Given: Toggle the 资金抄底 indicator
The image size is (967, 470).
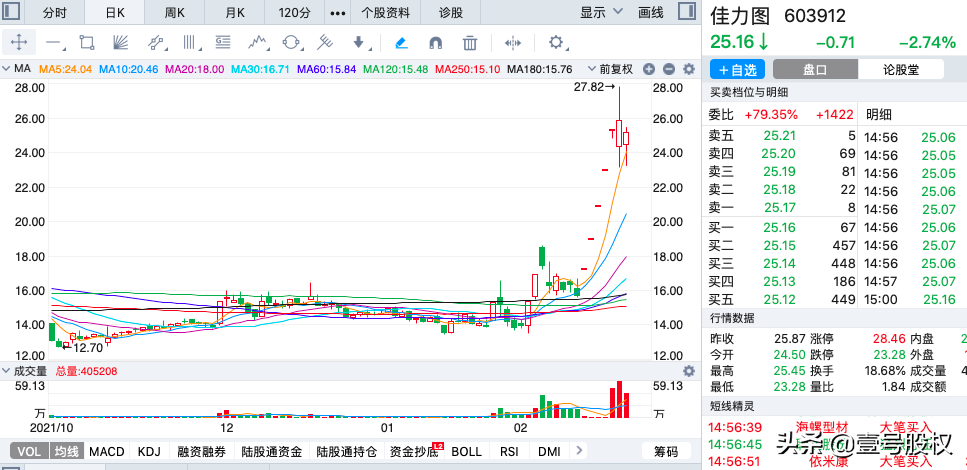Looking at the screenshot, I should coord(414,451).
